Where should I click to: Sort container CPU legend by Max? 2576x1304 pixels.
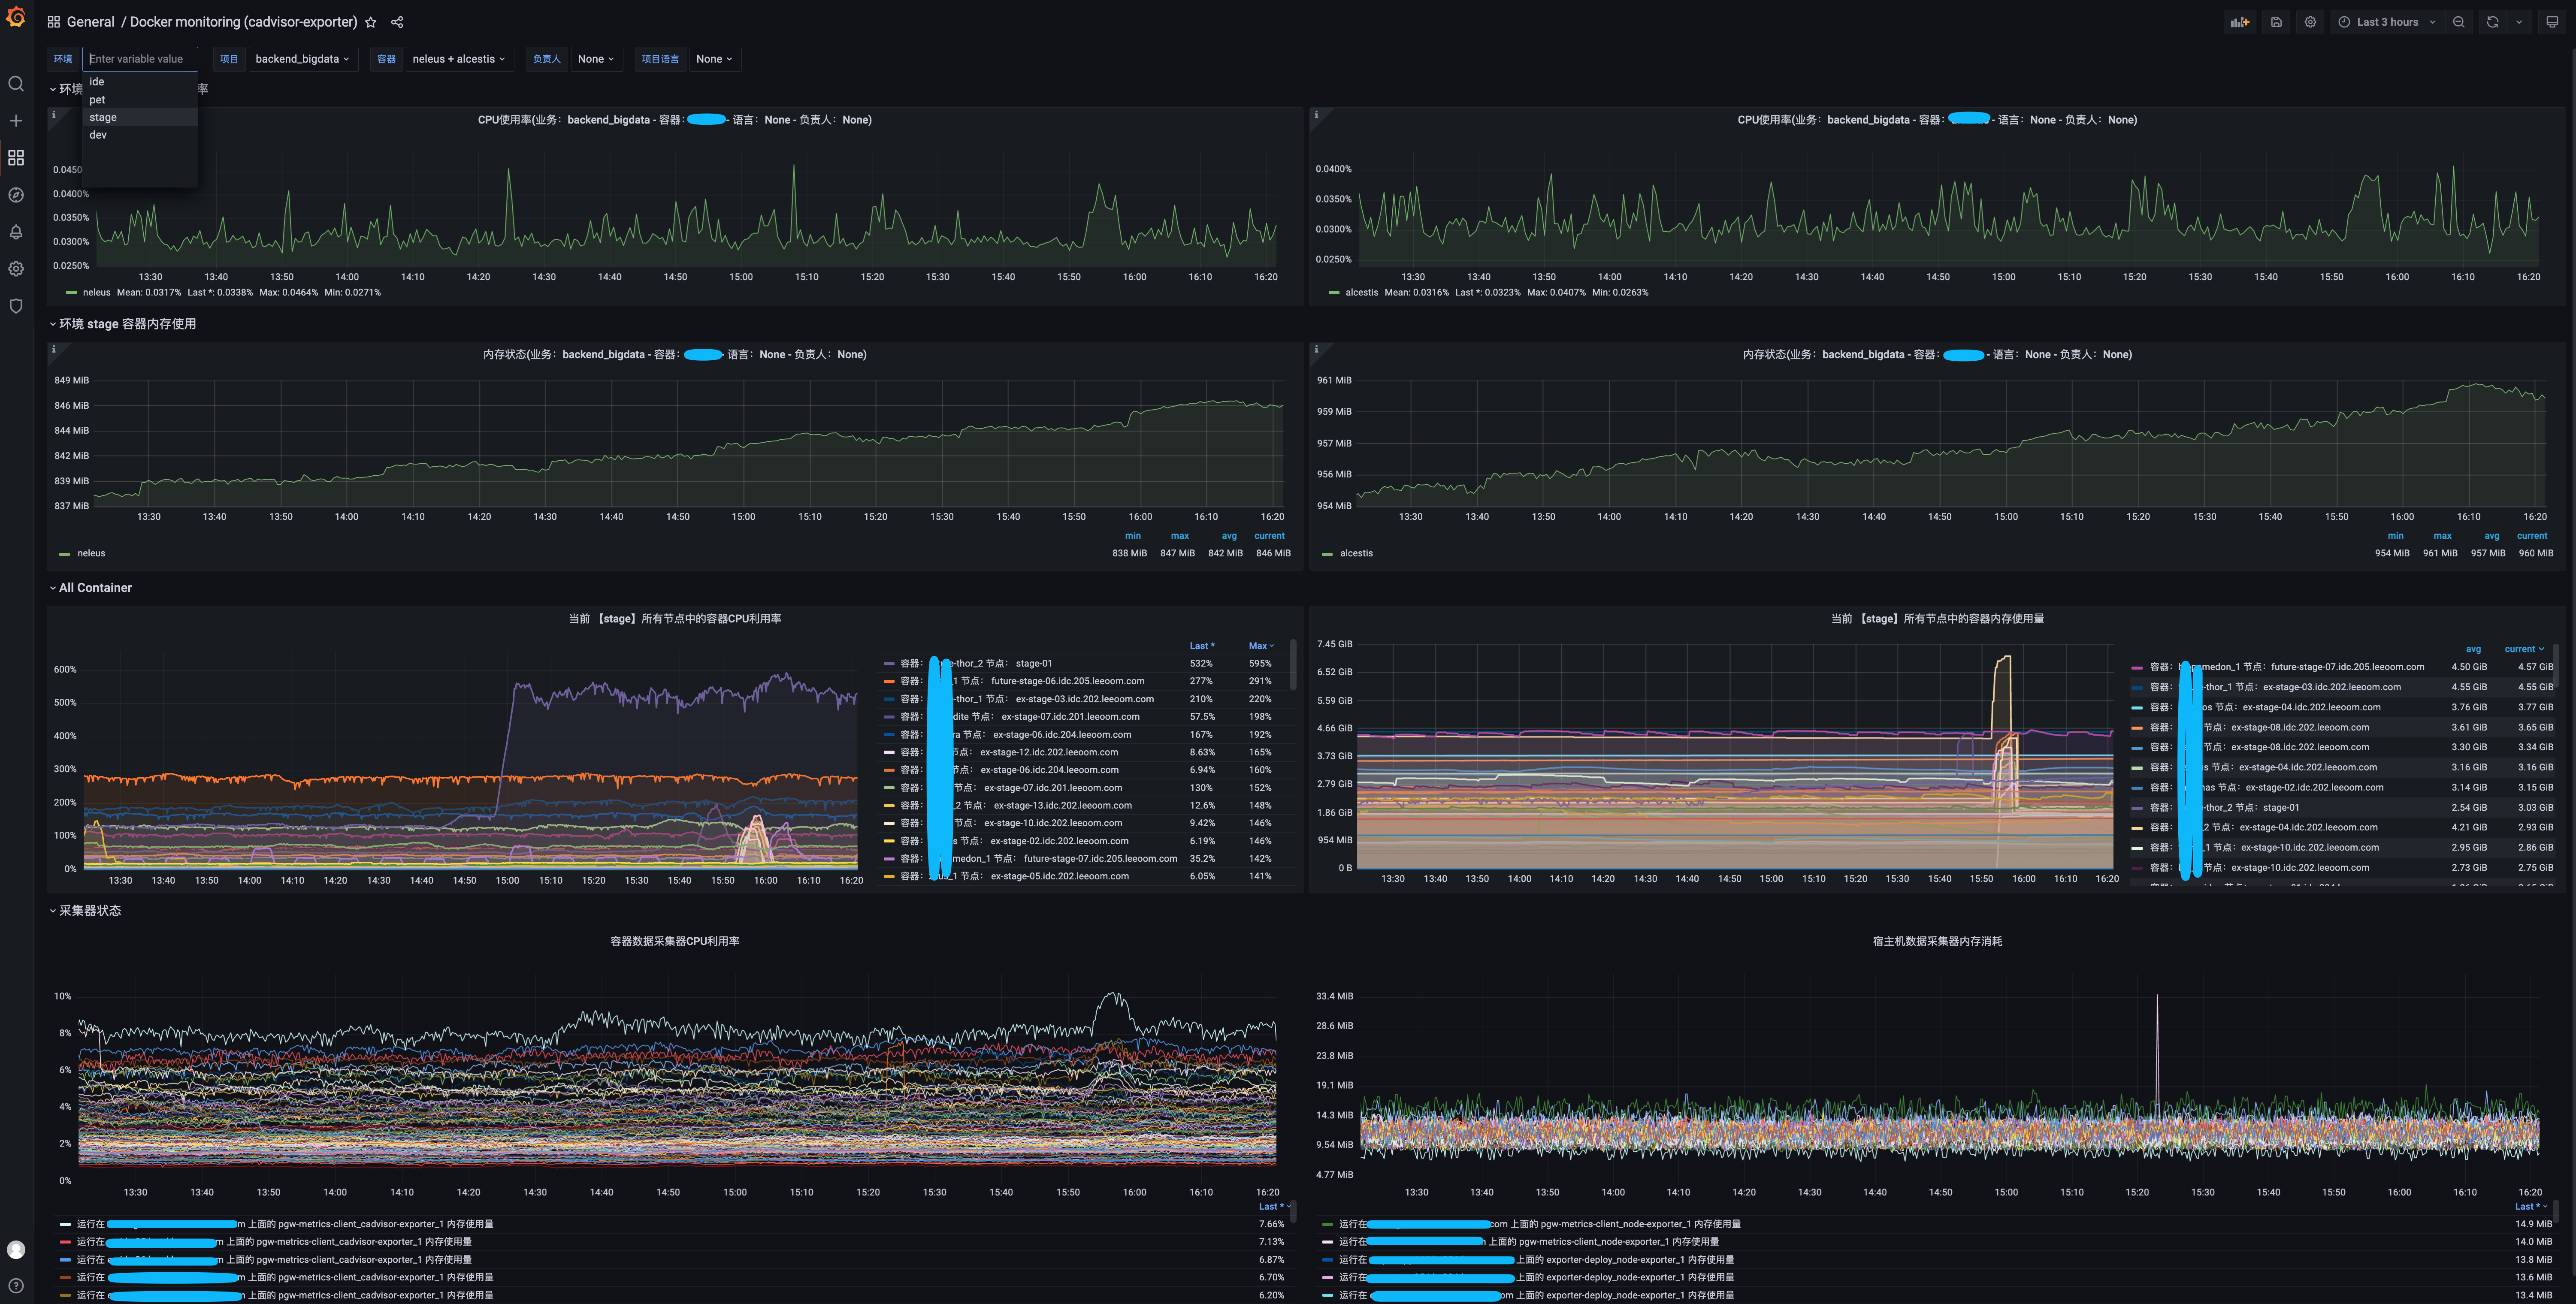click(x=1261, y=646)
